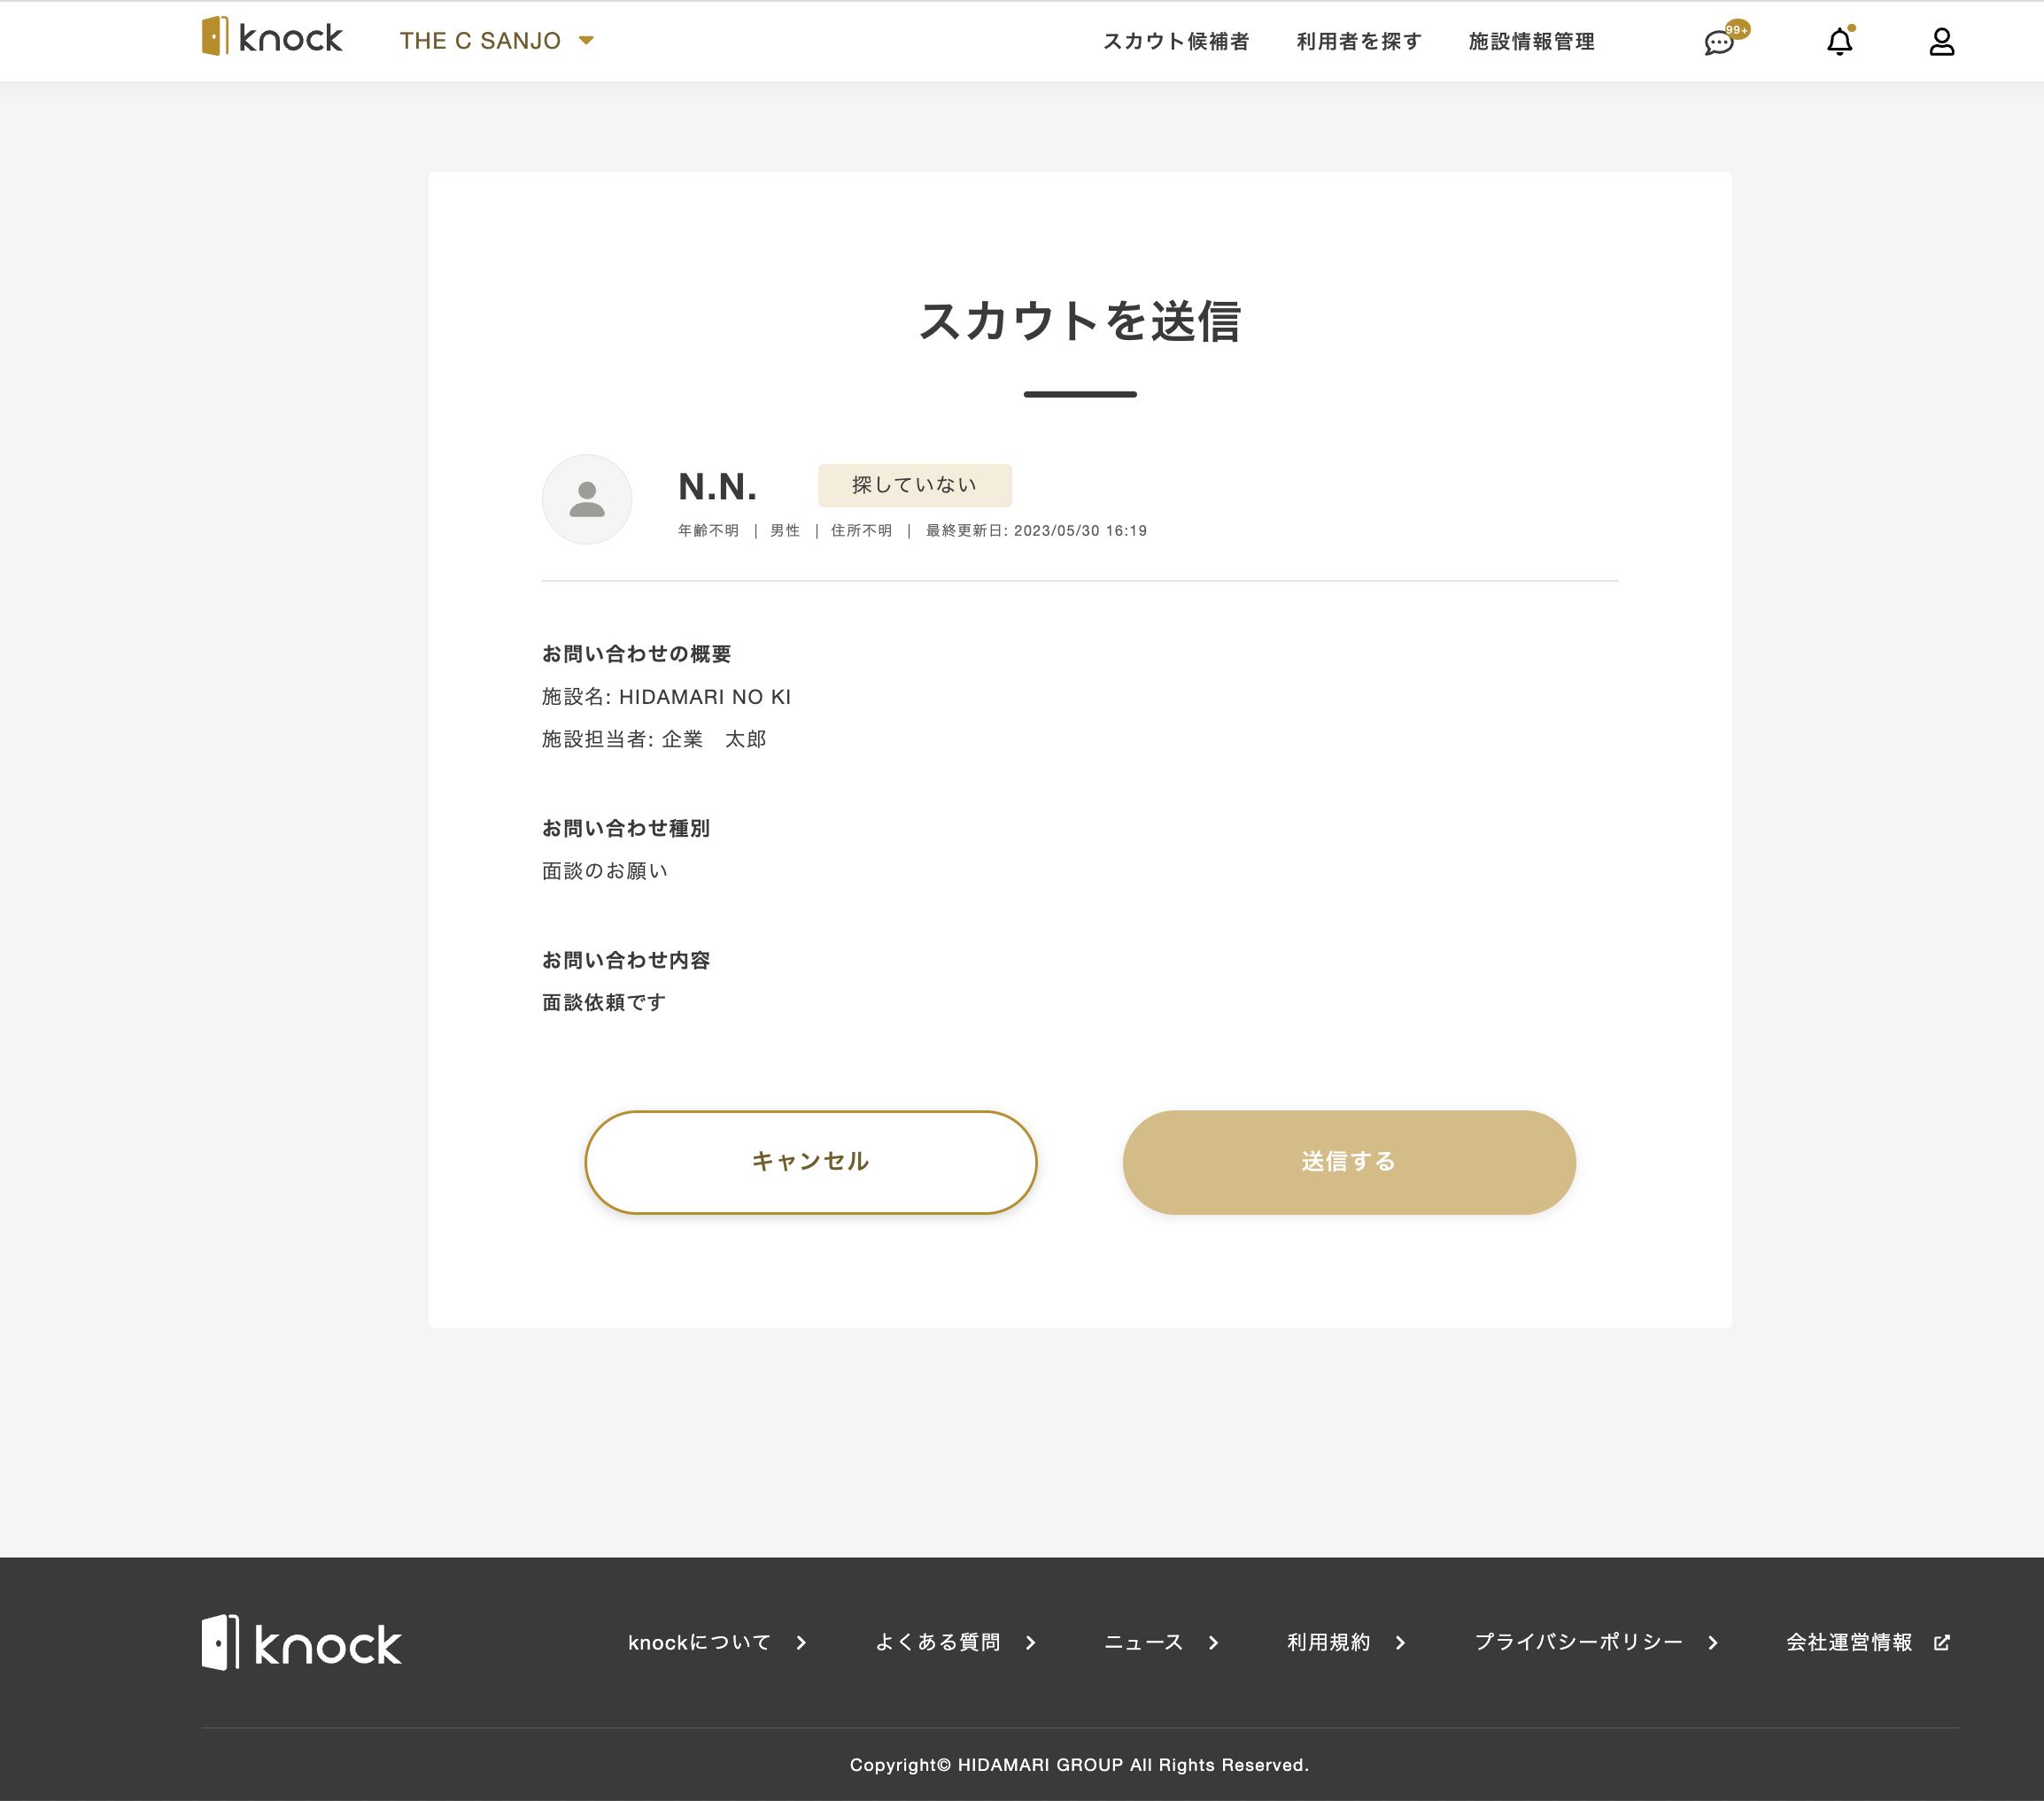
Task: Click the N.N. user avatar placeholder
Action: [x=587, y=499]
